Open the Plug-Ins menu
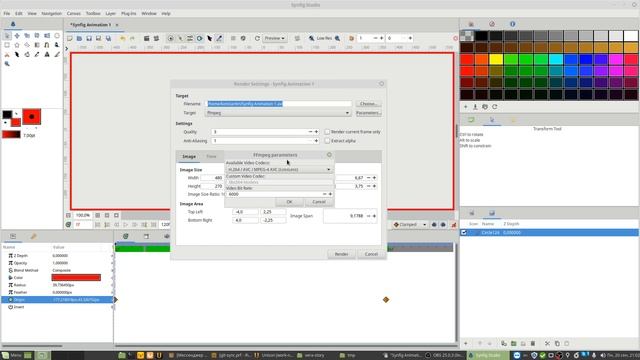 point(129,13)
